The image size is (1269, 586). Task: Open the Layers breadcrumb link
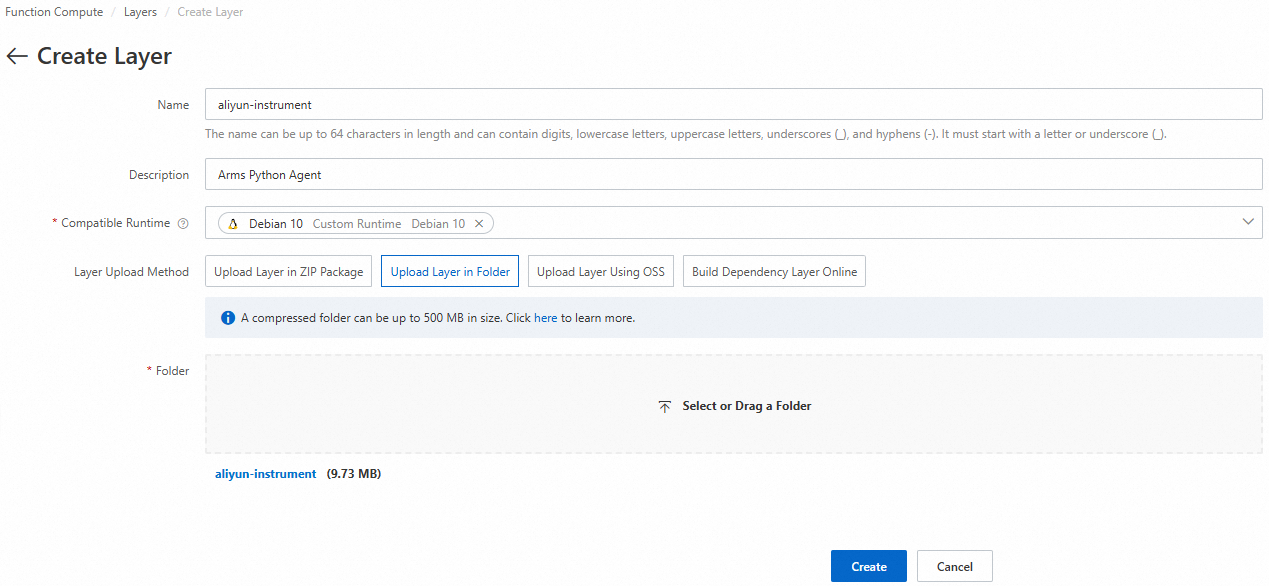point(140,12)
